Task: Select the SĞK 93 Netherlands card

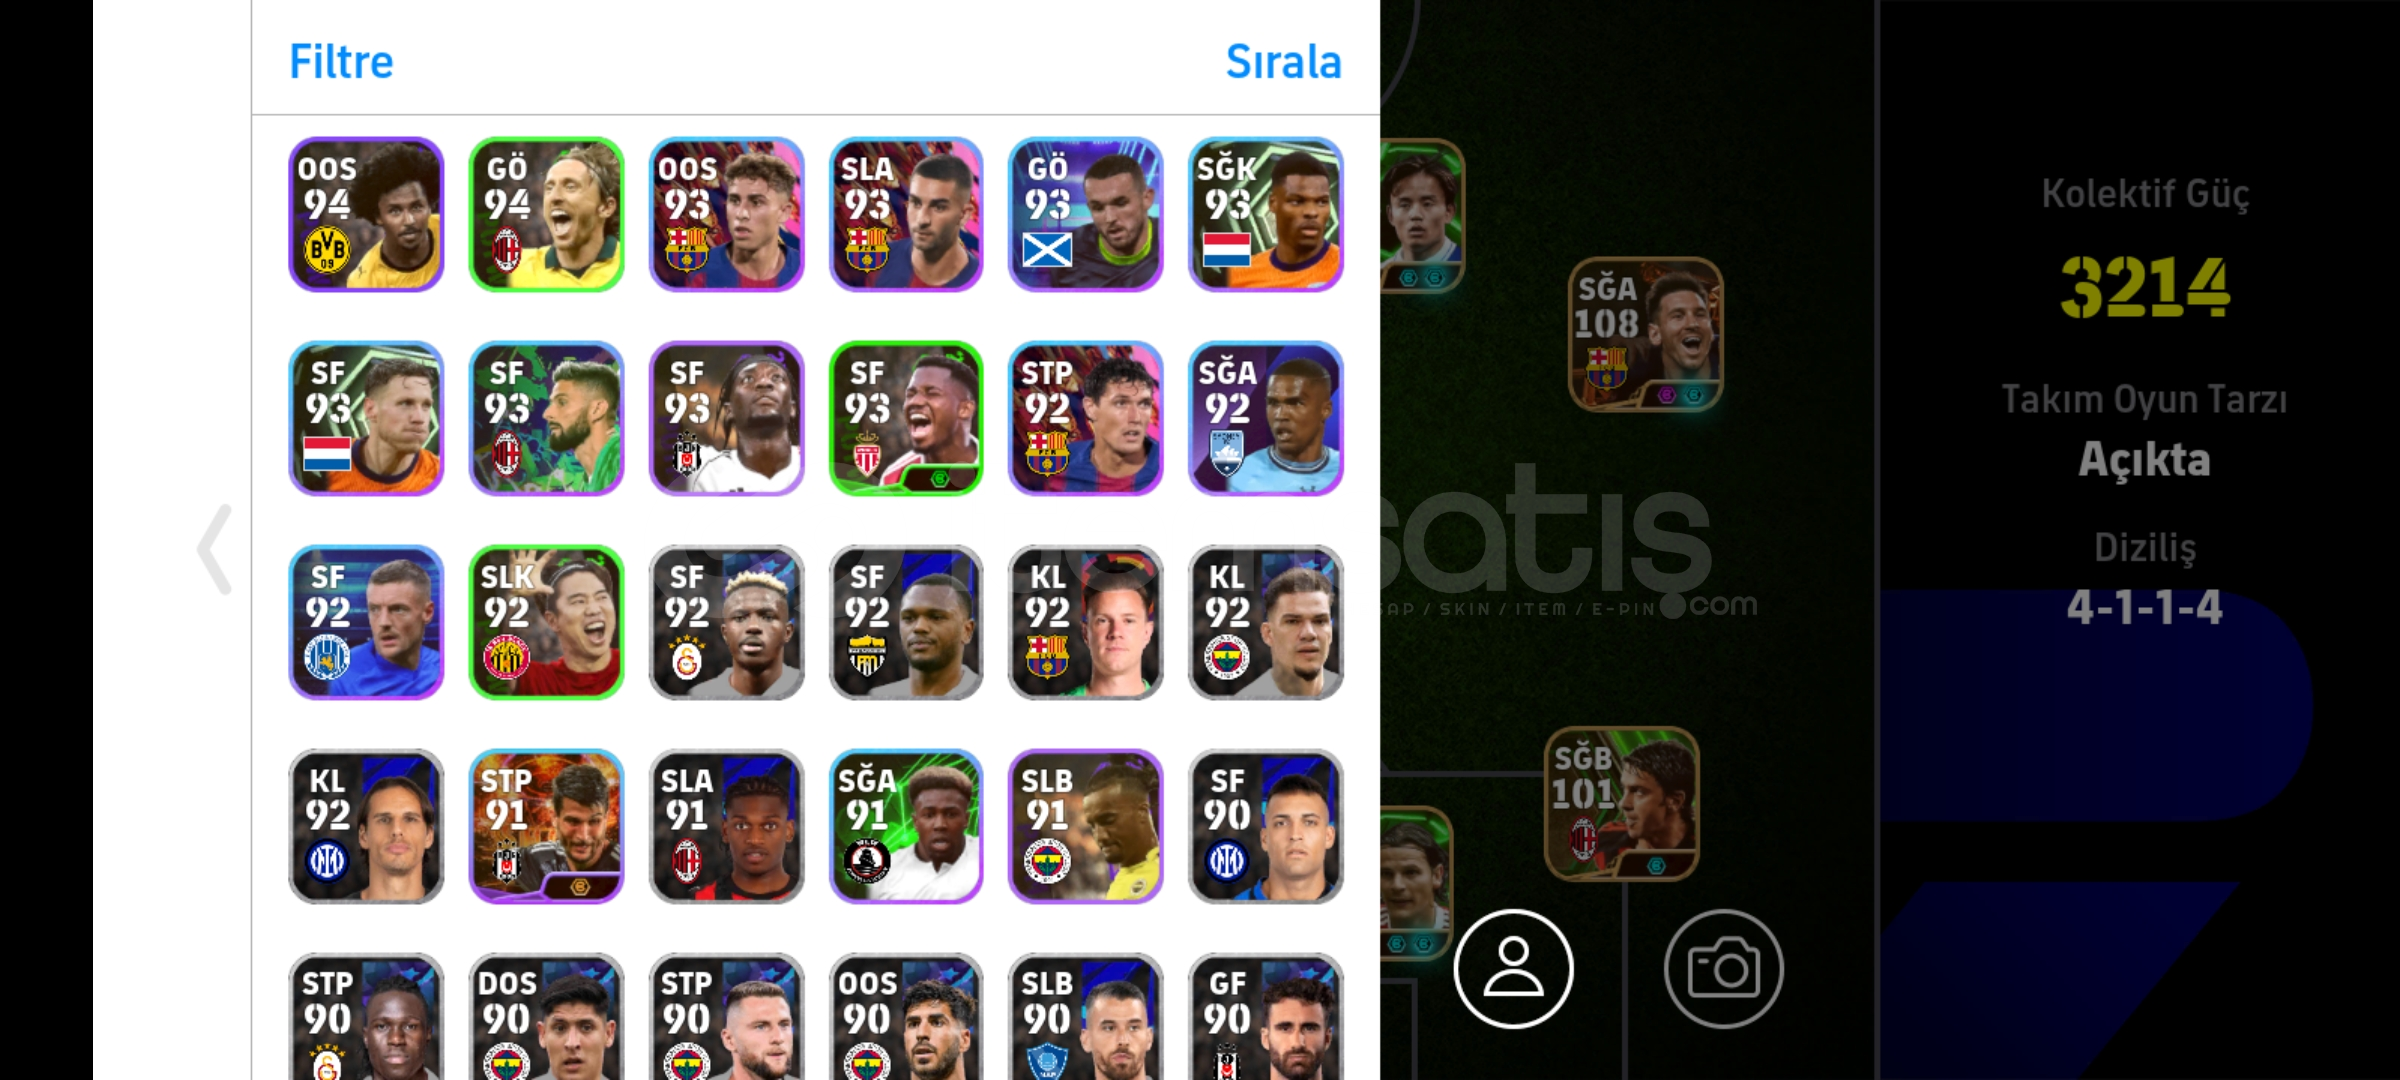Action: [x=1266, y=214]
